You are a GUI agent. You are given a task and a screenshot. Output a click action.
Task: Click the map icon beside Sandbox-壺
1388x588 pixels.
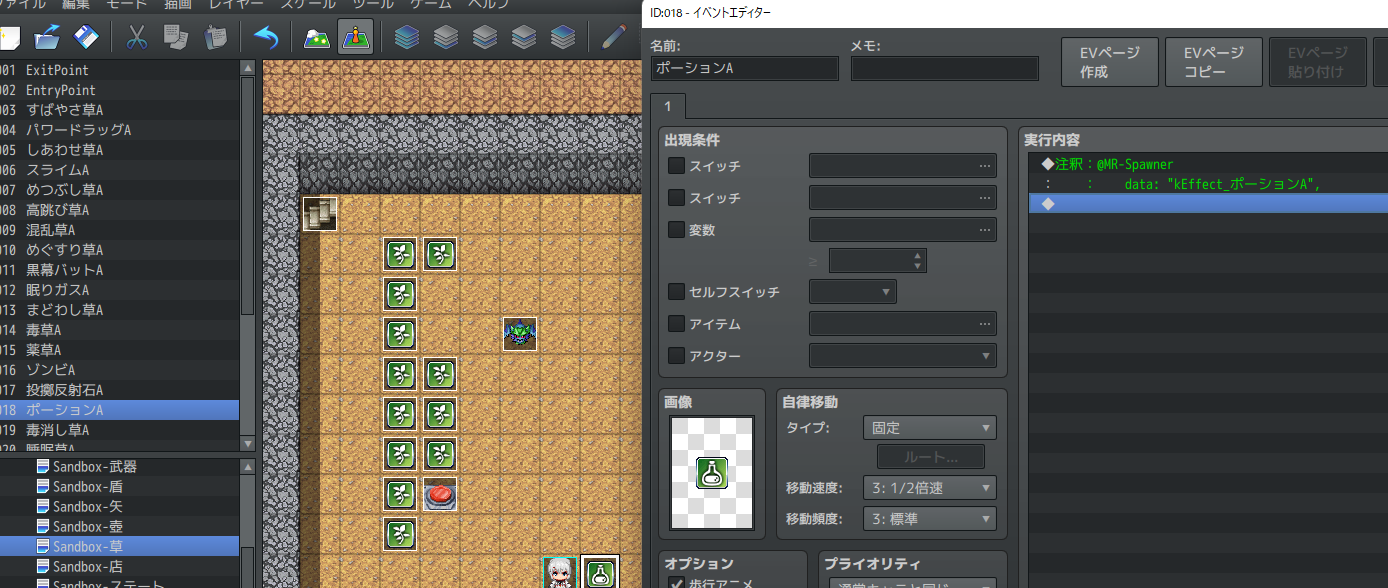tap(43, 527)
